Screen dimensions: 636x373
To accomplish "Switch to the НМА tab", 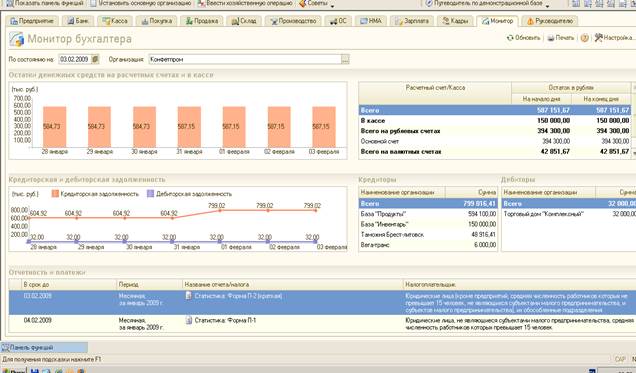I will point(371,21).
